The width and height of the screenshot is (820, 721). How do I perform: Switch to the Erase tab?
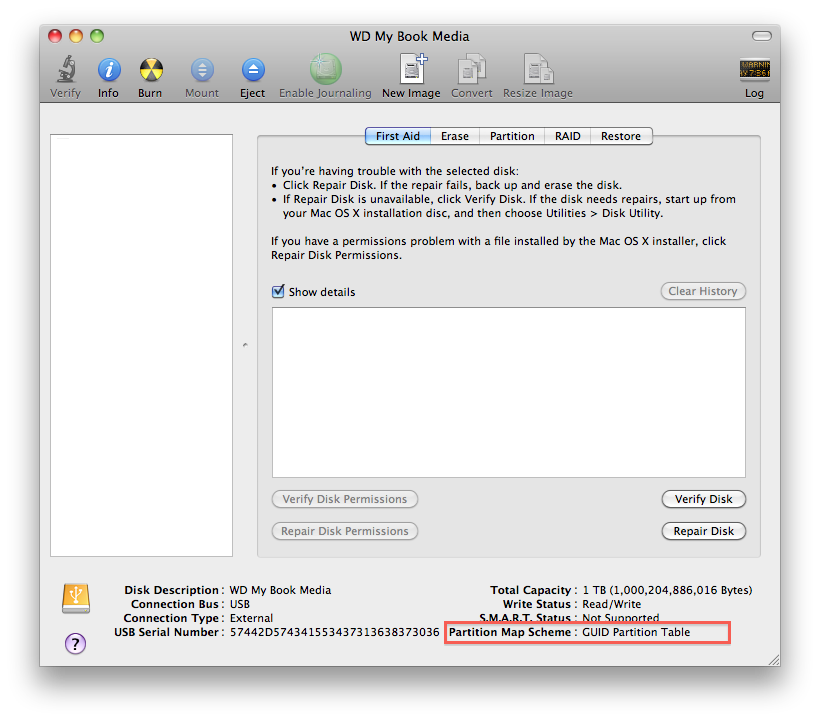click(x=455, y=136)
